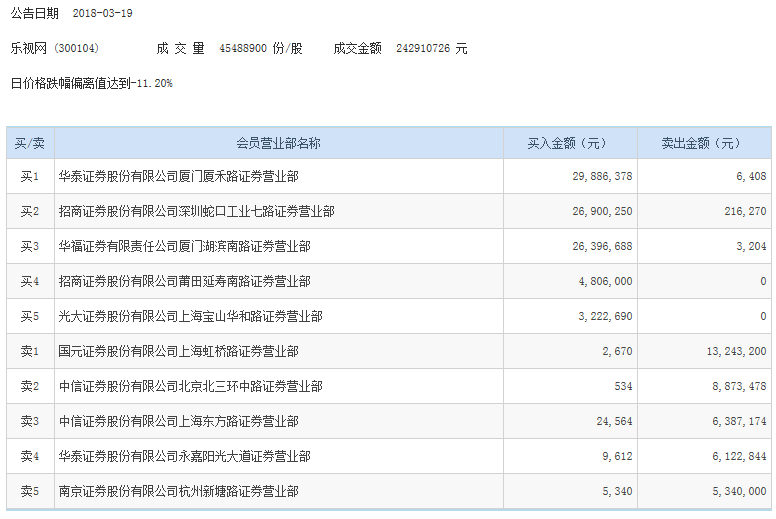
Task: Click buy amount 26,900,250
Action: pyautogui.click(x=602, y=211)
